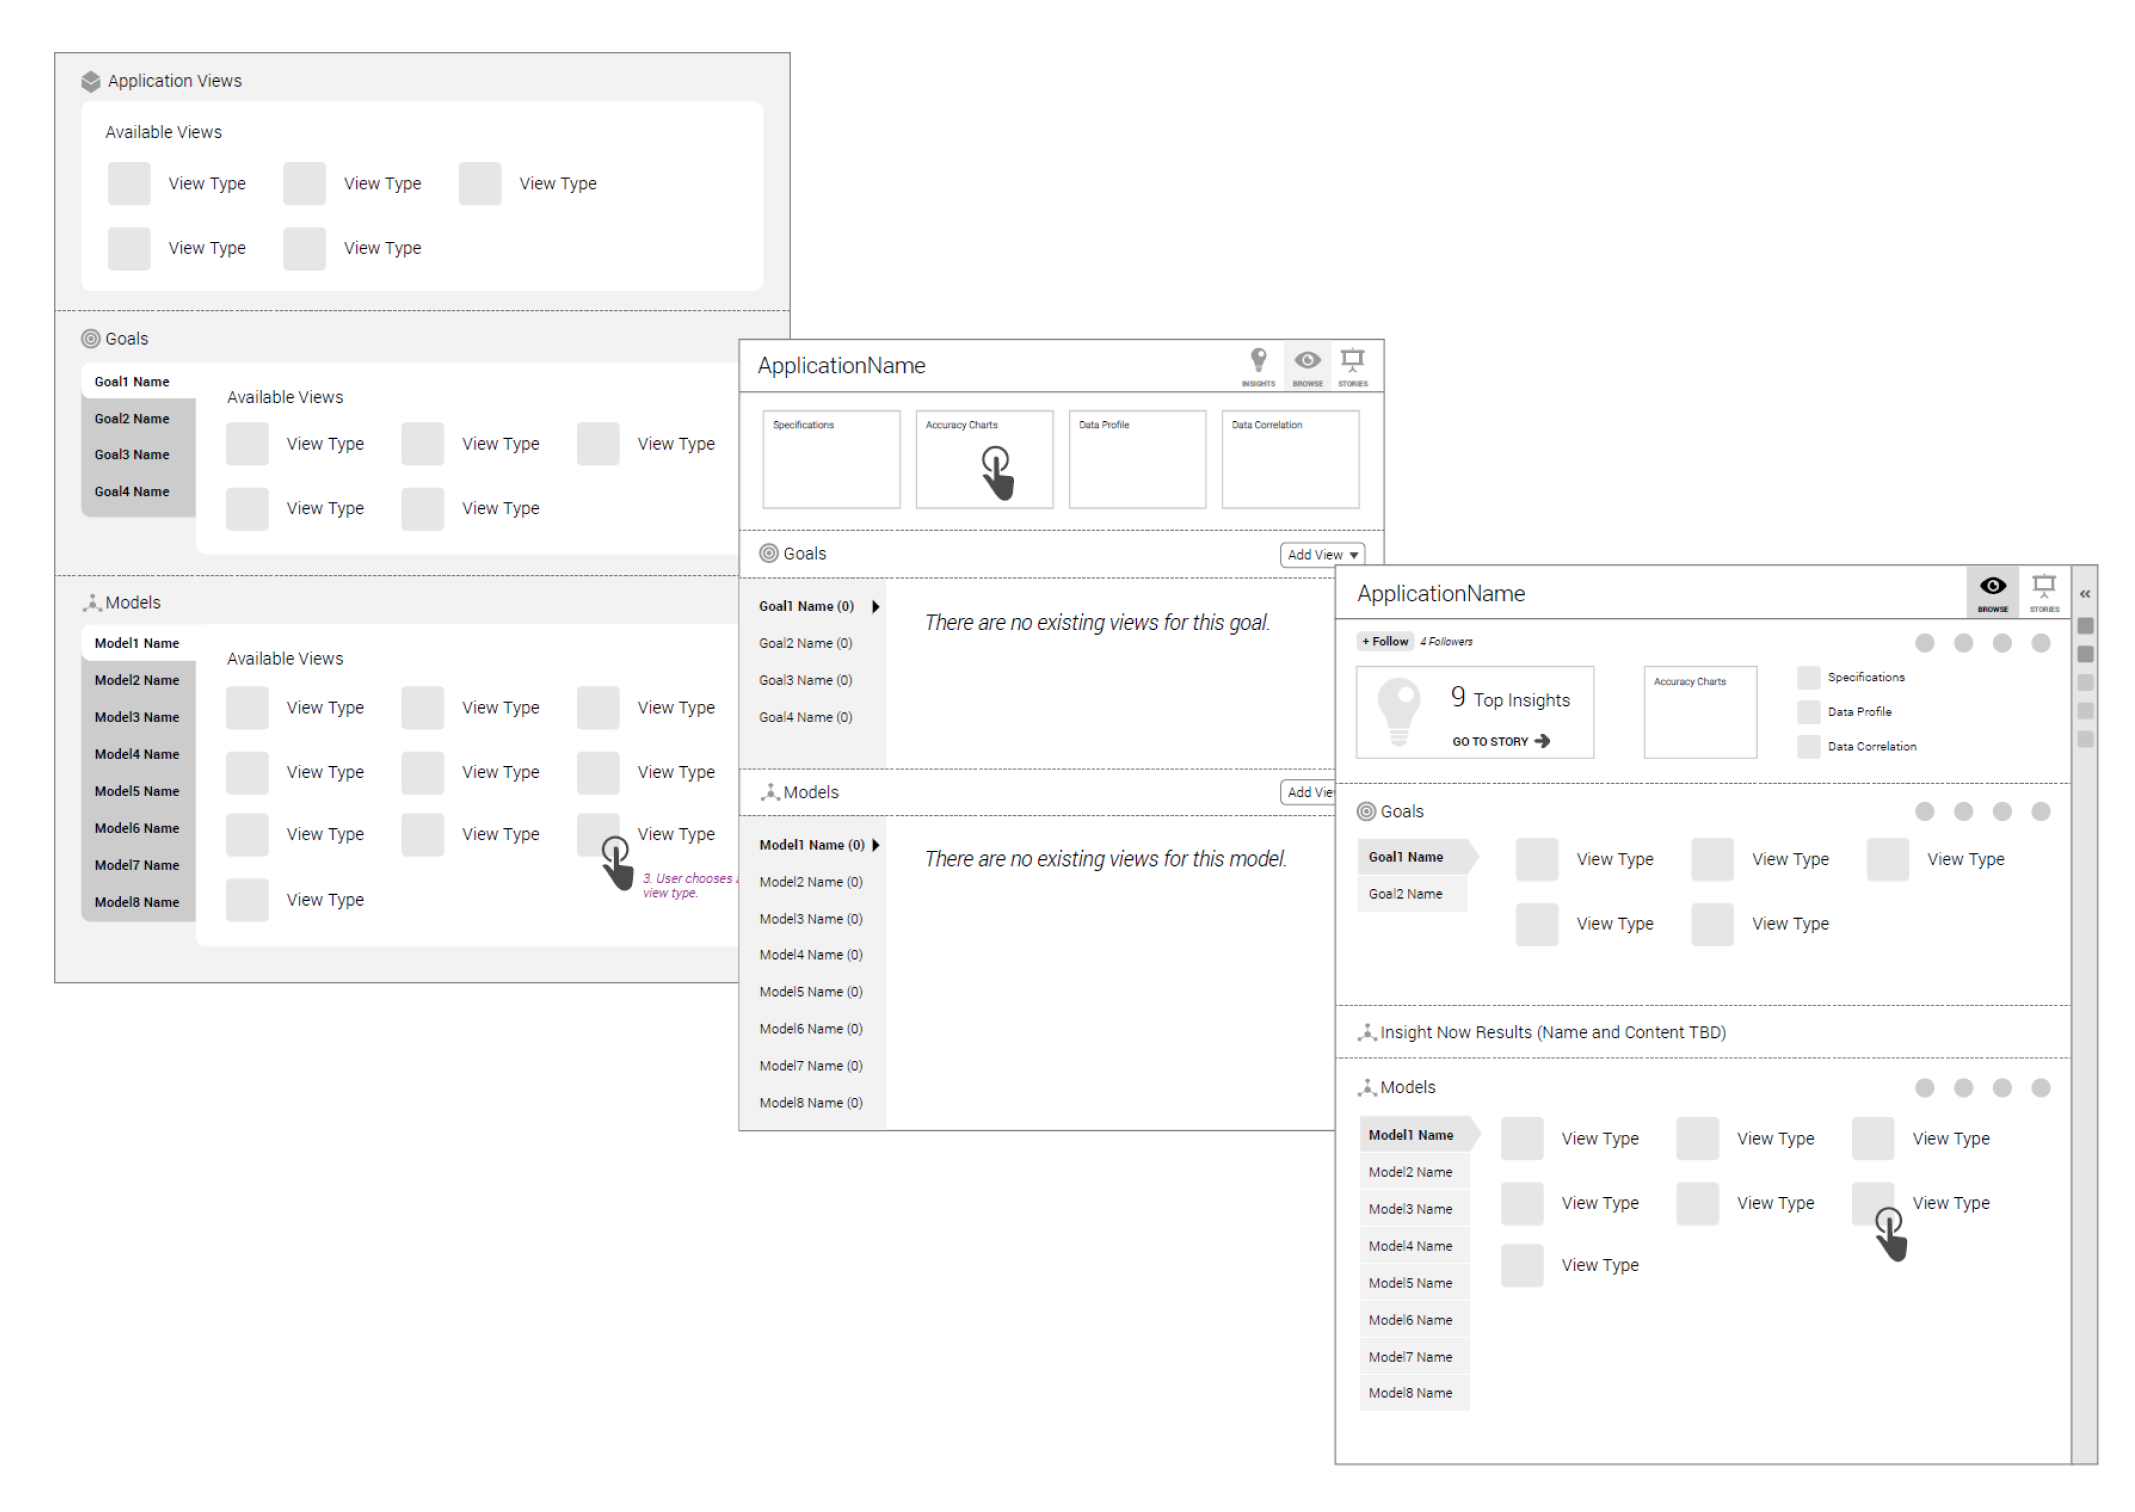
Task: Check the small Specifications box beside Accuracy Charts
Action: [1808, 678]
